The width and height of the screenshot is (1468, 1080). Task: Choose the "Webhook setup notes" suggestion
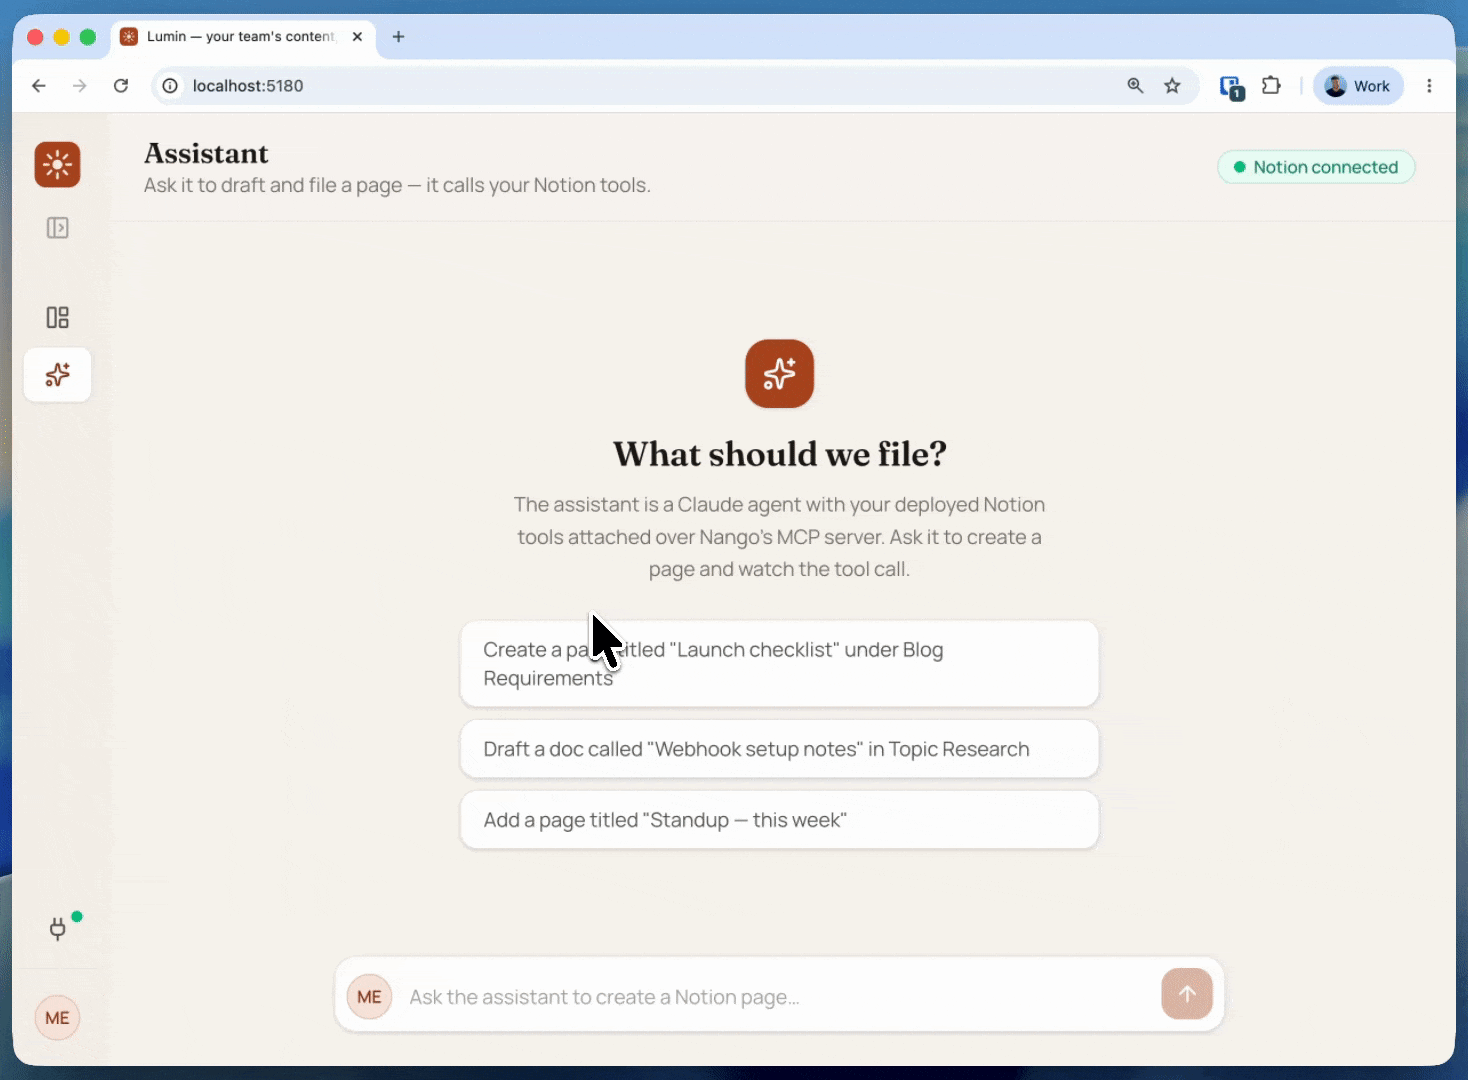click(x=779, y=749)
